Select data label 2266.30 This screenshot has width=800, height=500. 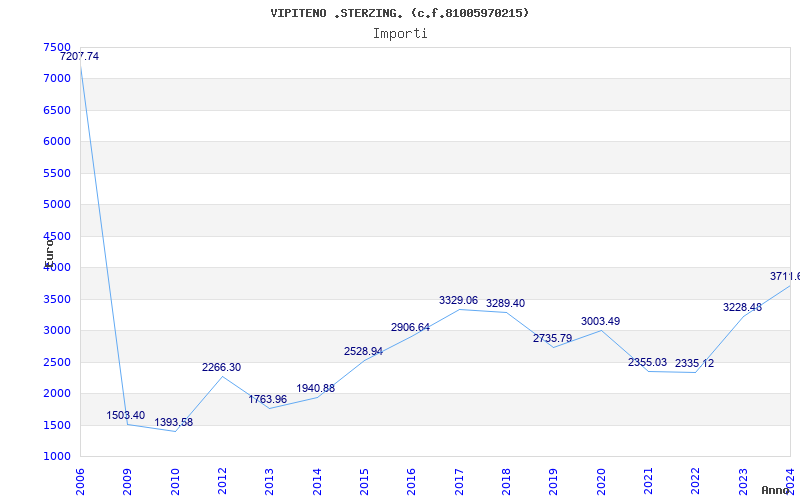click(221, 367)
